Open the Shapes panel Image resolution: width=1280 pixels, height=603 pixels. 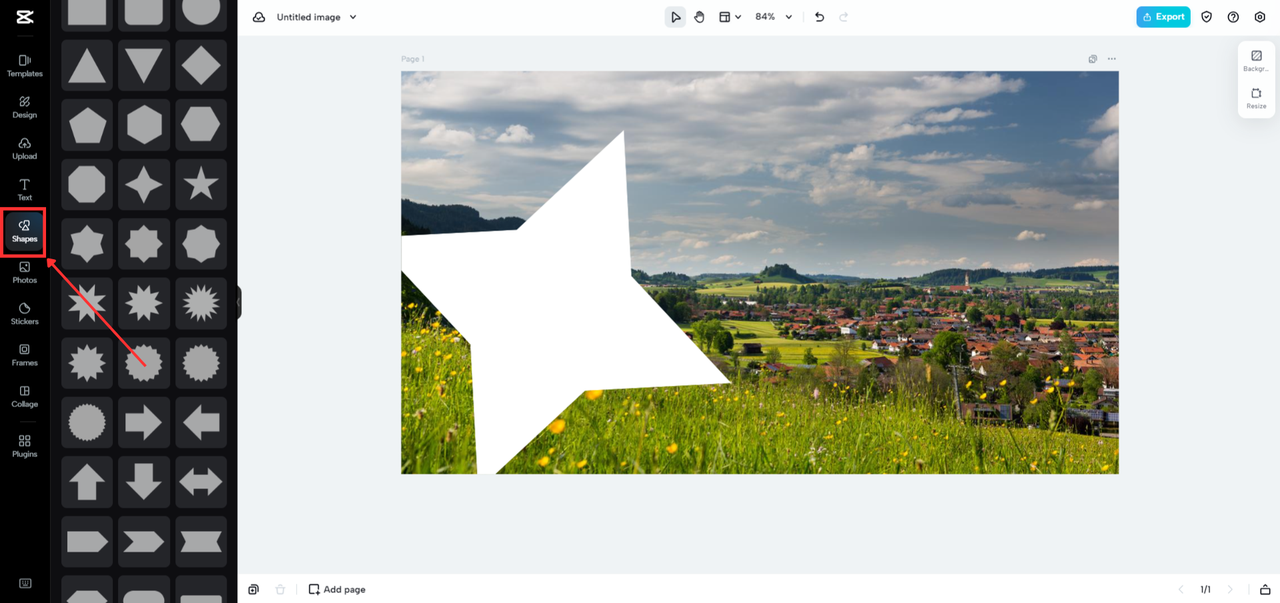tap(24, 231)
